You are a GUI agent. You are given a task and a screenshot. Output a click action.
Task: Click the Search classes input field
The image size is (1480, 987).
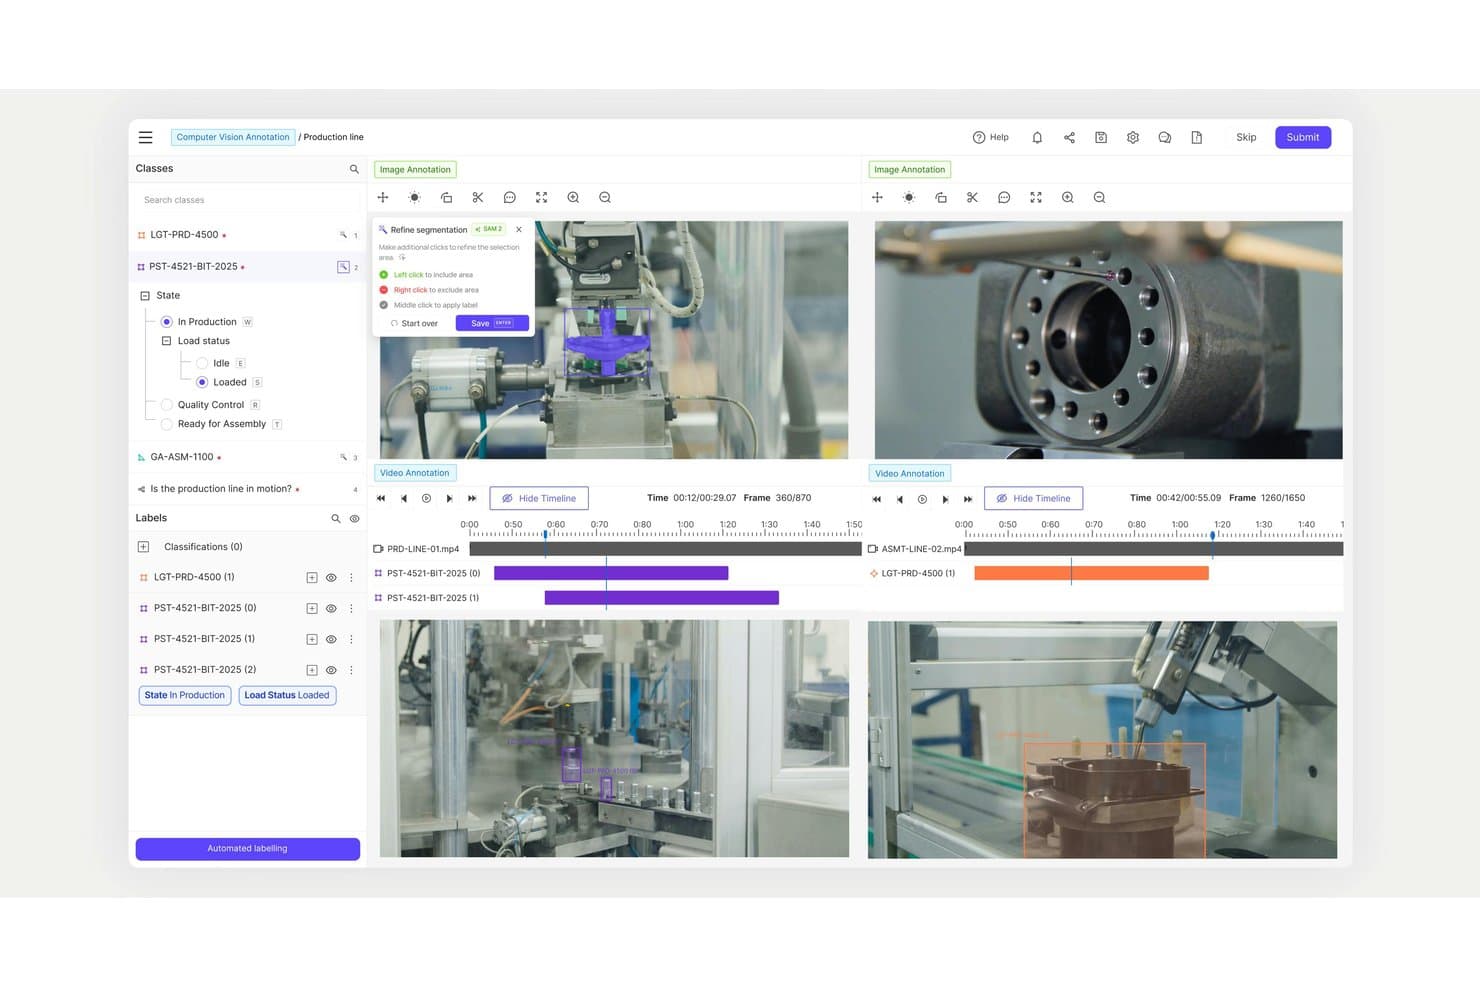(x=247, y=200)
